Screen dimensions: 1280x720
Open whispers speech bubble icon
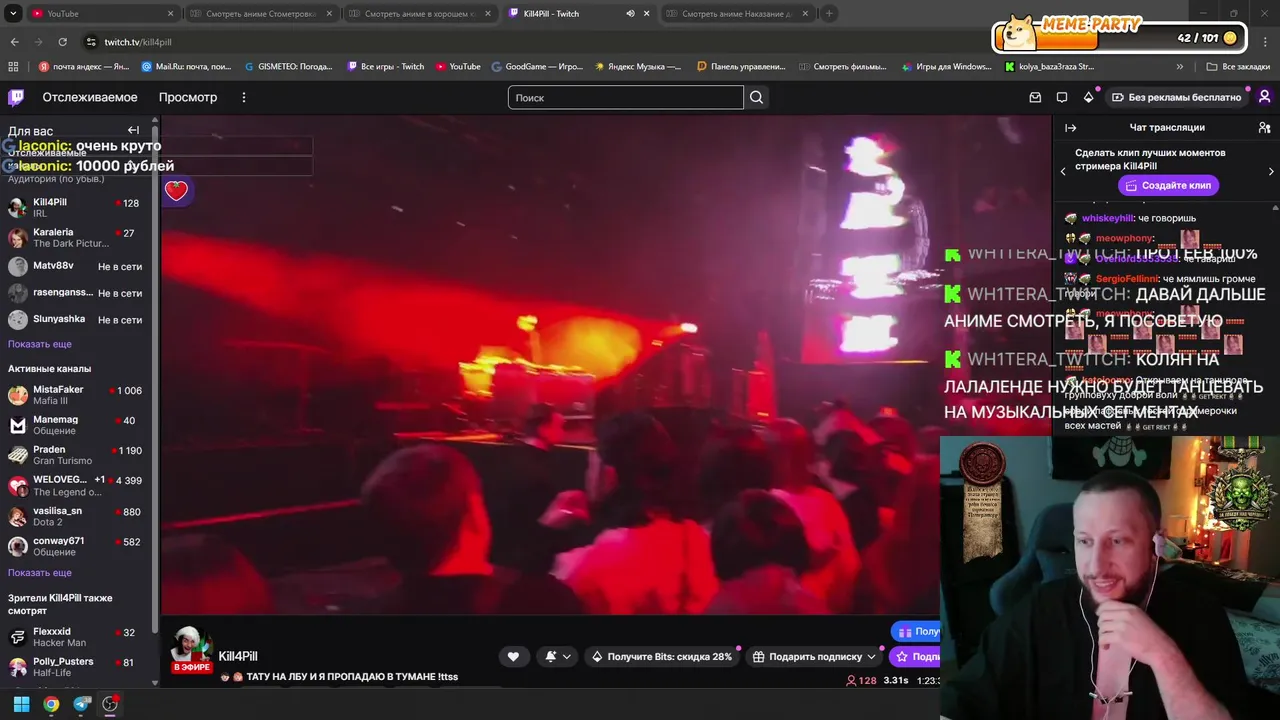[x=1062, y=97]
